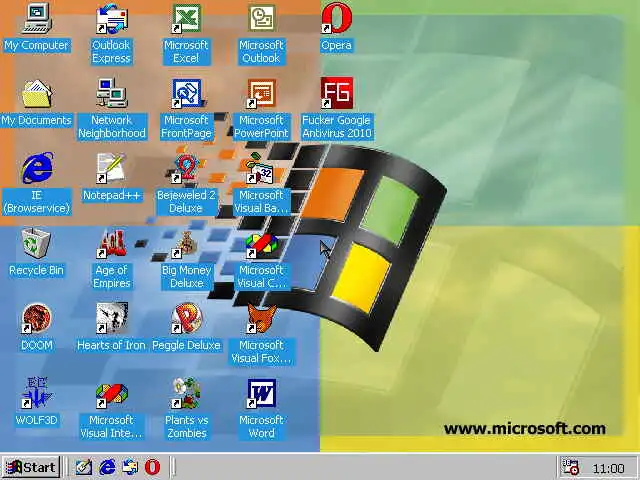
Task: Click the Notepad++ shortcut icon
Action: pyautogui.click(x=111, y=168)
